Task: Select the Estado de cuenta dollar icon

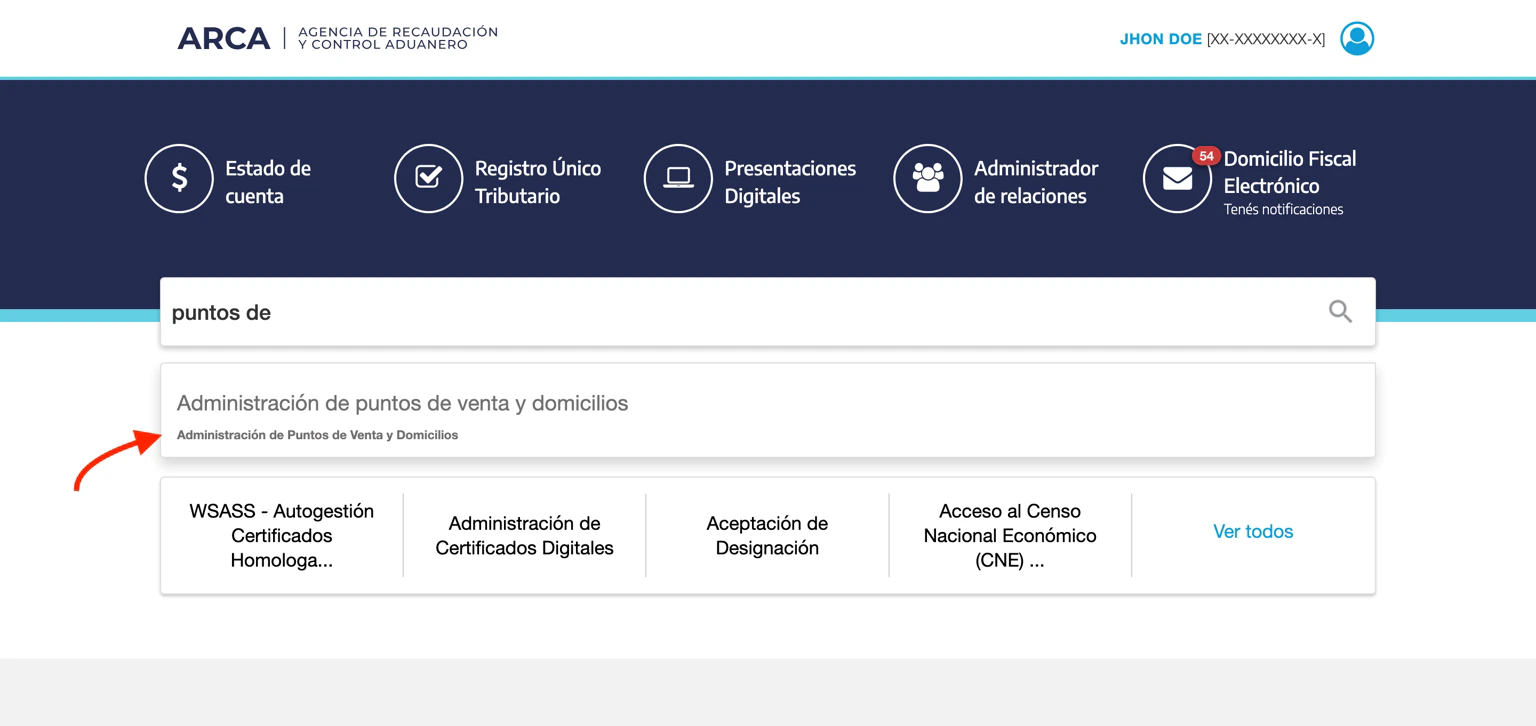Action: (179, 178)
